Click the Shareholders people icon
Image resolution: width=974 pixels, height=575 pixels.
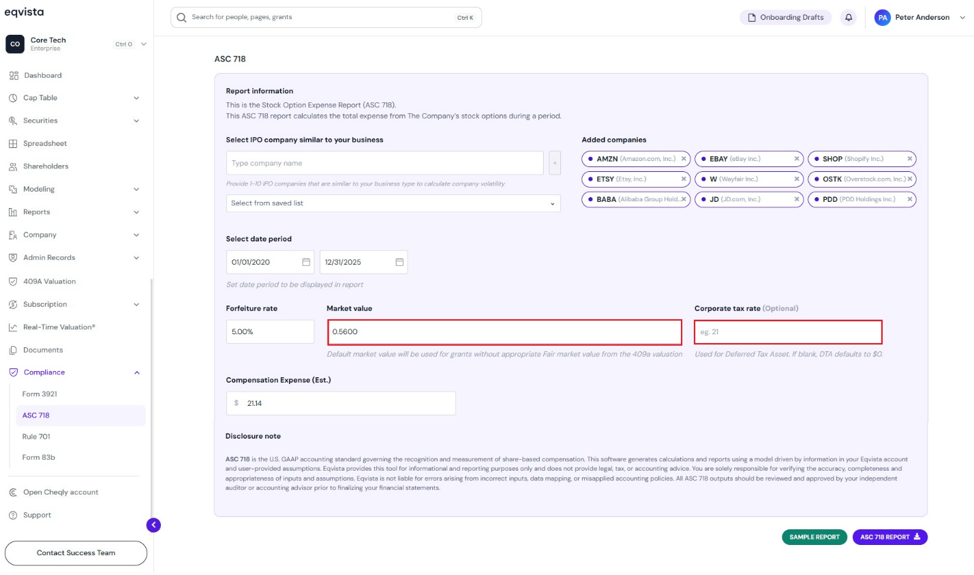pyautogui.click(x=13, y=166)
